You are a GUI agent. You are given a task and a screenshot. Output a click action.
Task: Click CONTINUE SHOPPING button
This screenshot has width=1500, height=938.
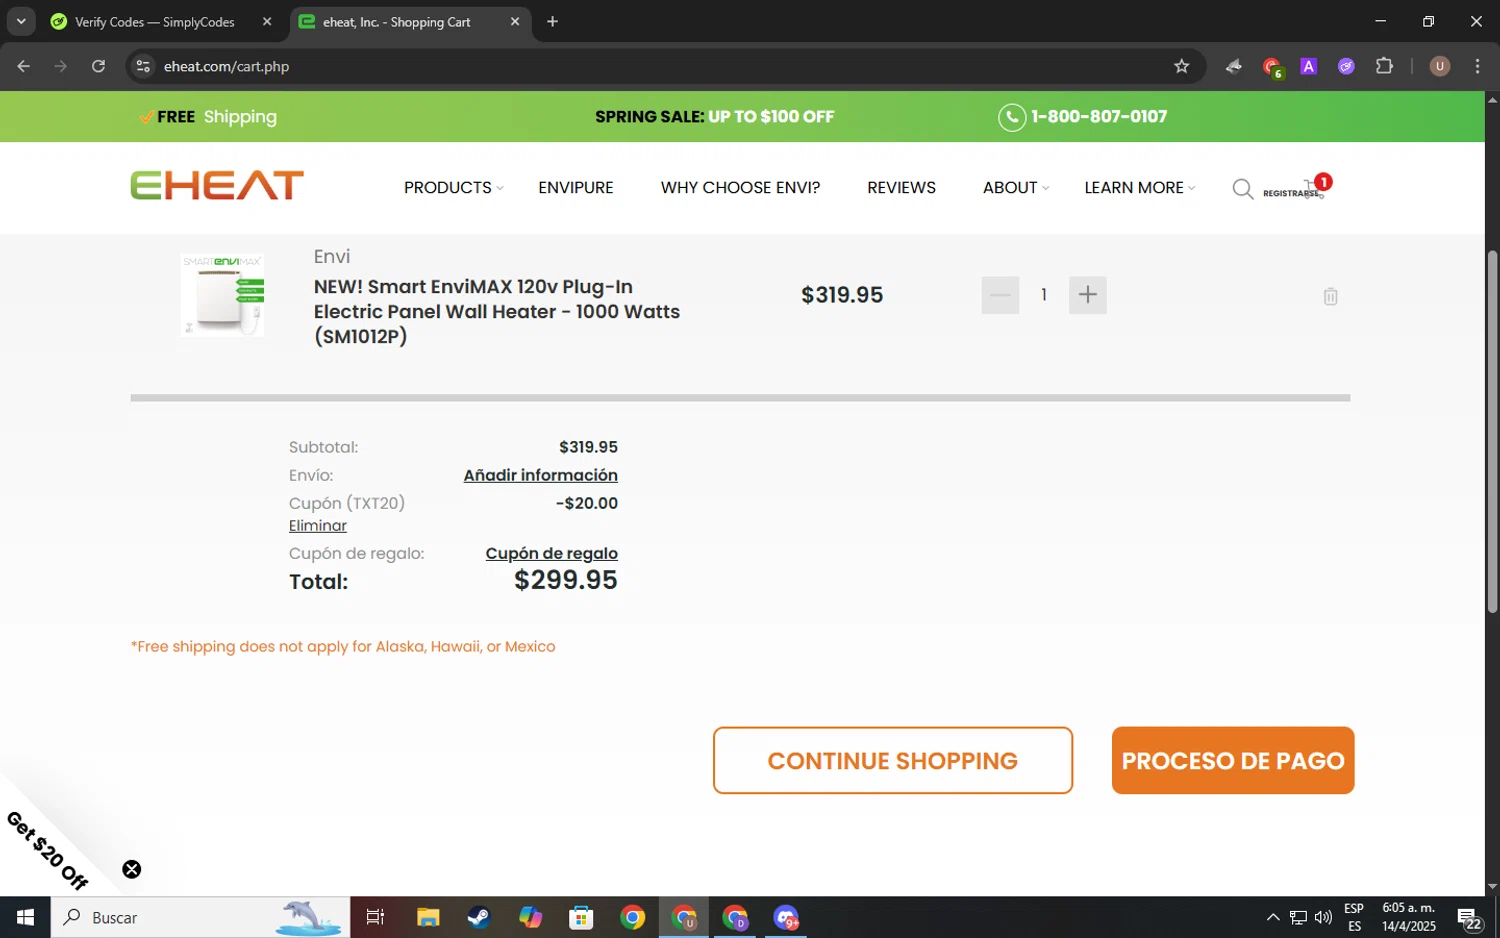893,761
